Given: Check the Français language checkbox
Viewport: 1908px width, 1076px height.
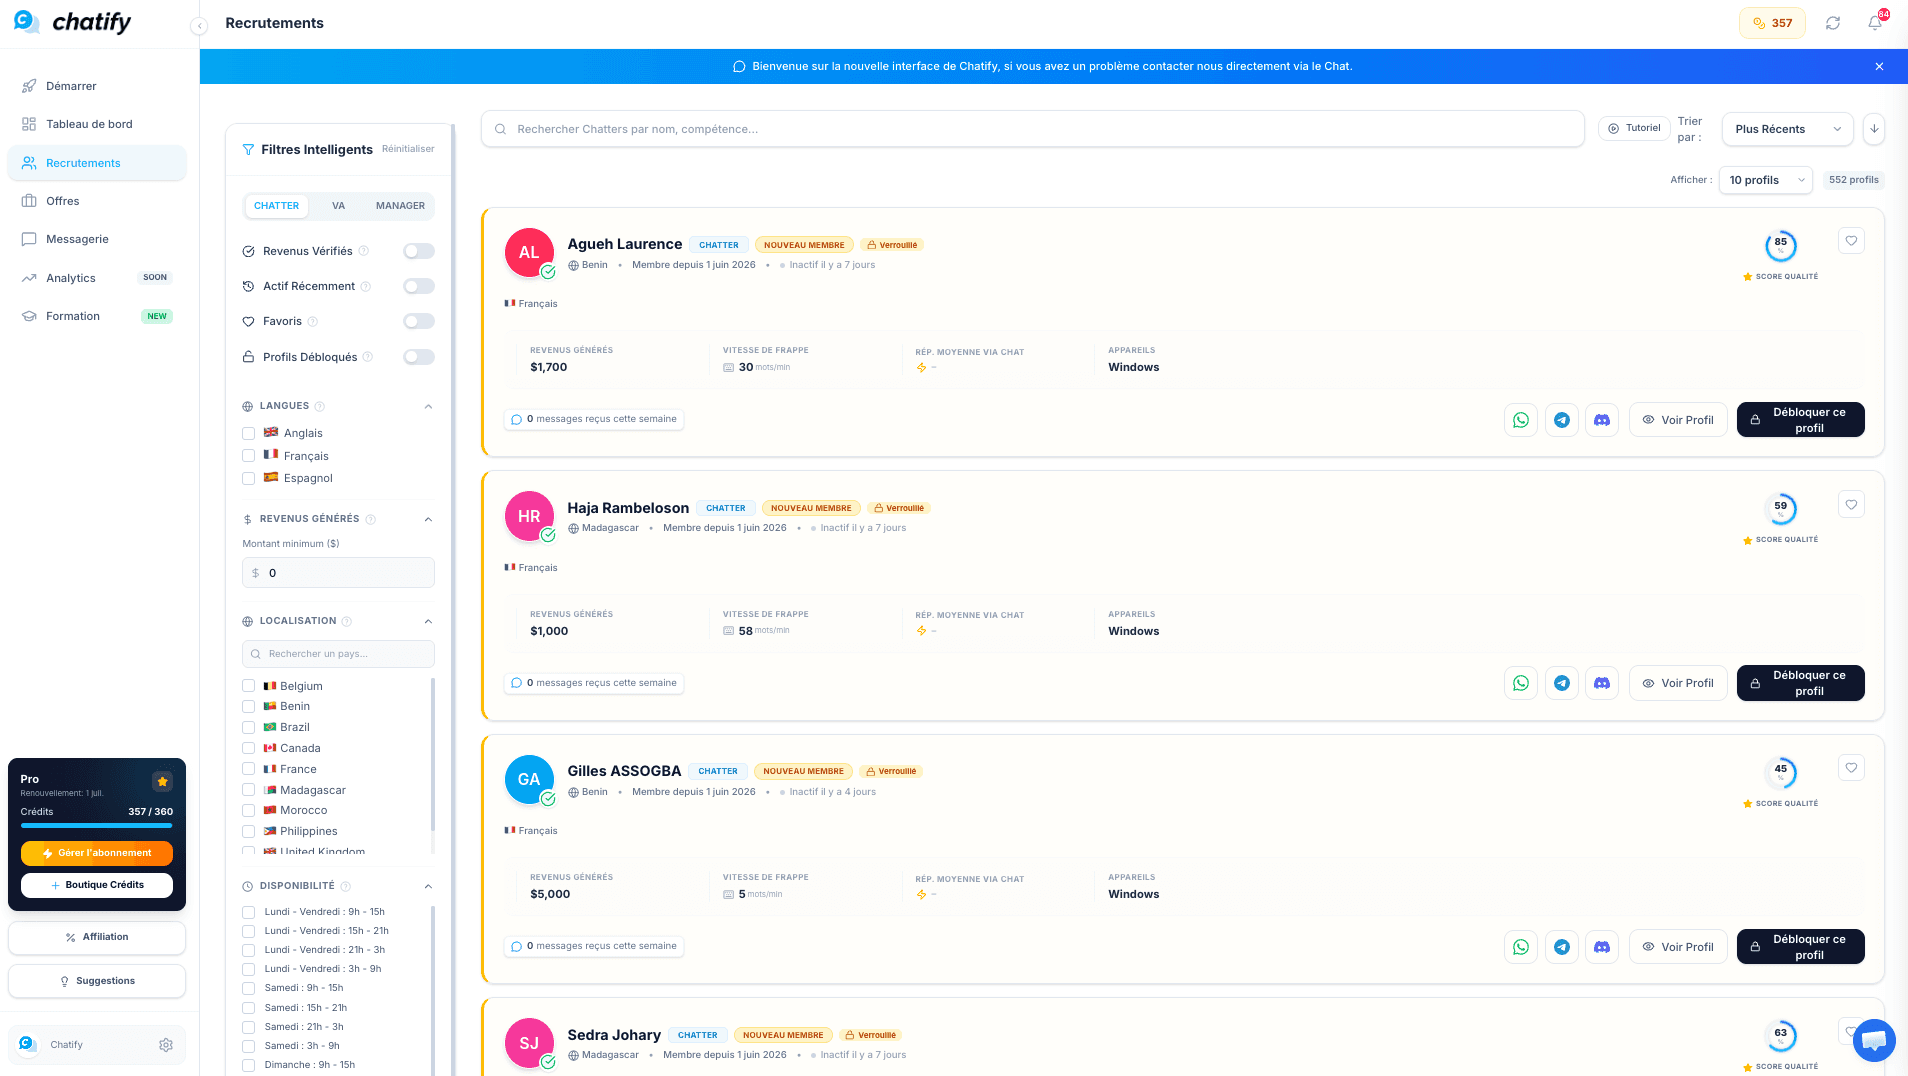Looking at the screenshot, I should click(x=248, y=456).
